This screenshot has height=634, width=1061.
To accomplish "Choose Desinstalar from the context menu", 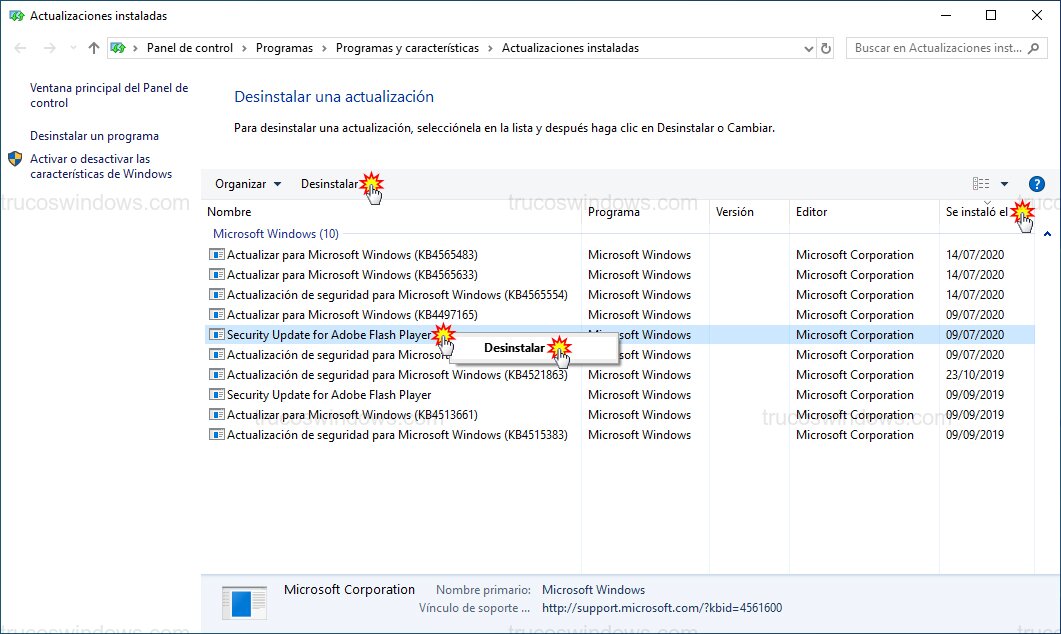I will (513, 347).
